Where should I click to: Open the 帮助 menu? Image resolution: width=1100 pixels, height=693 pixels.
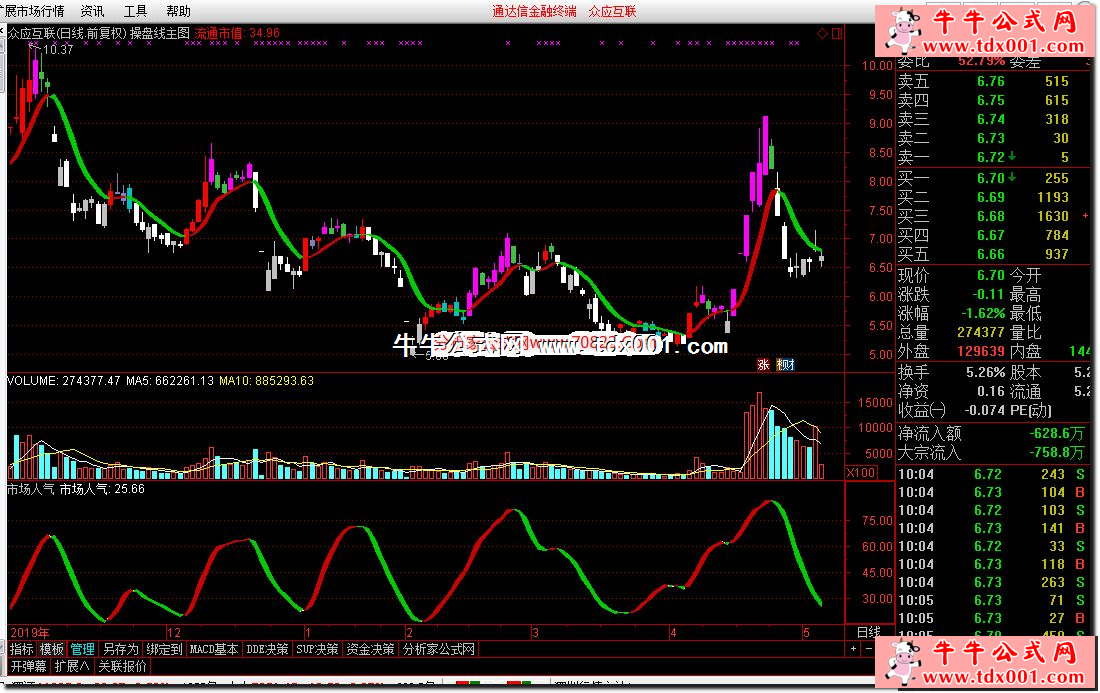coord(178,11)
